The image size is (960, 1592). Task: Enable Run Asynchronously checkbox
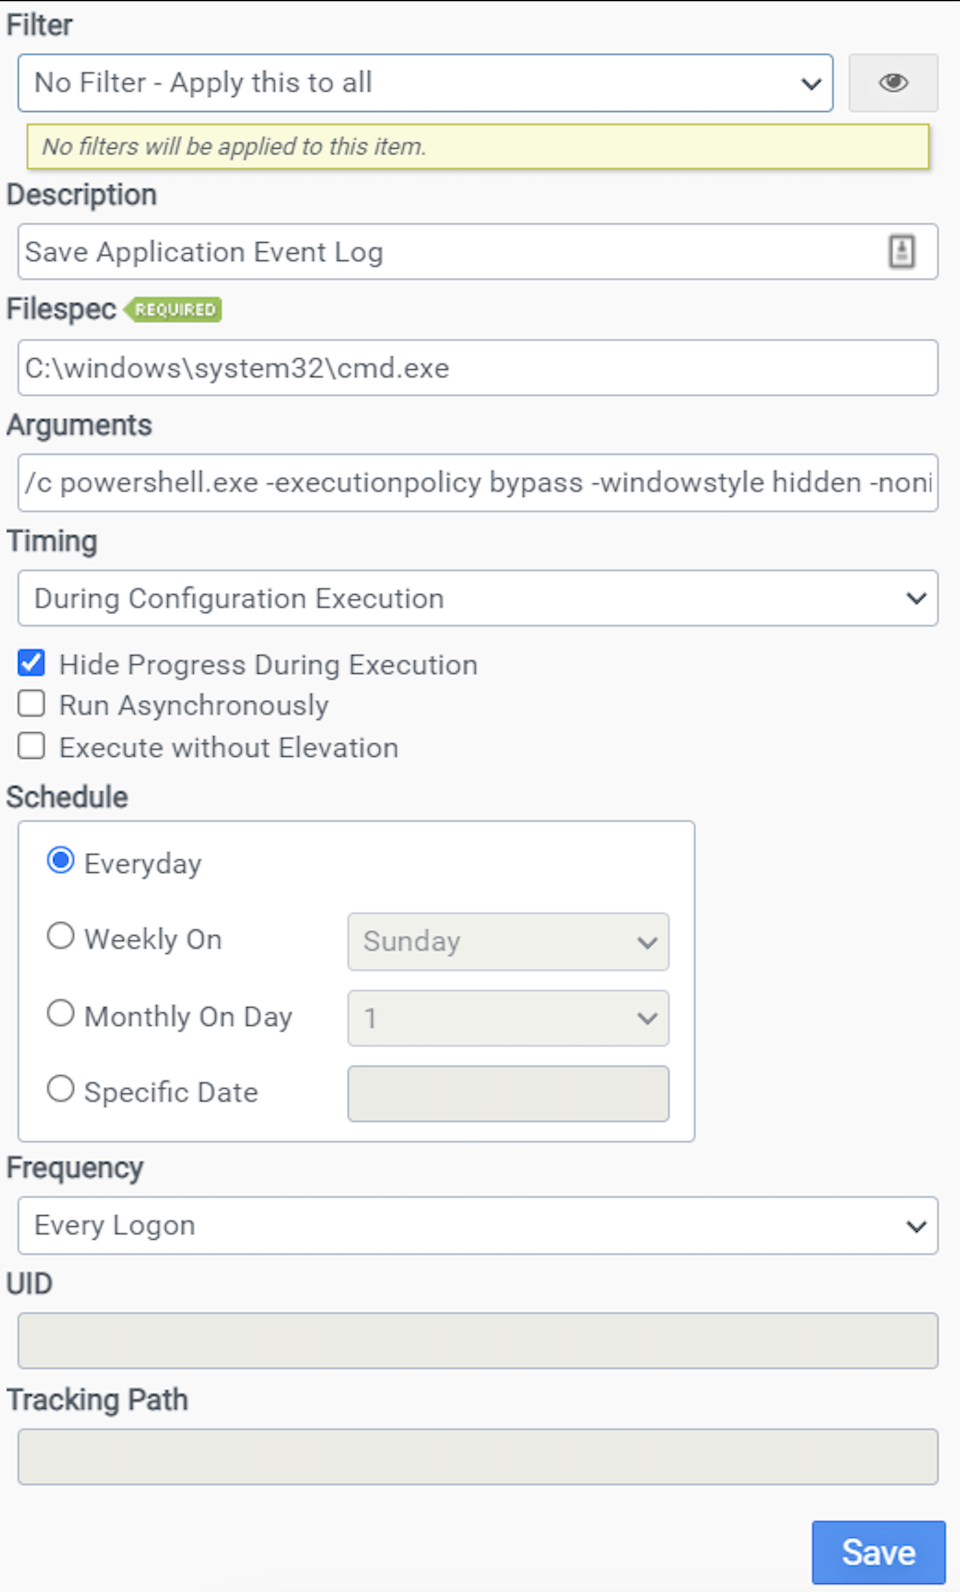pos(32,704)
